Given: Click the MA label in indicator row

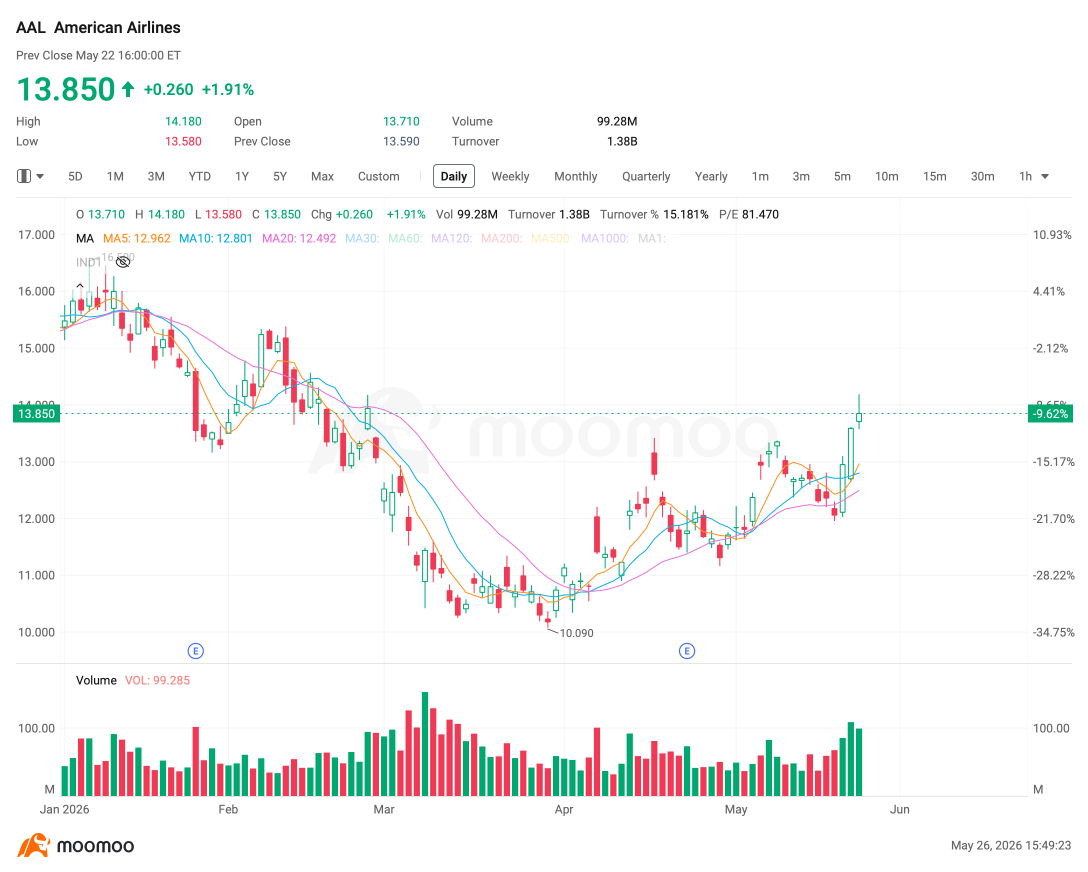Looking at the screenshot, I should [85, 238].
